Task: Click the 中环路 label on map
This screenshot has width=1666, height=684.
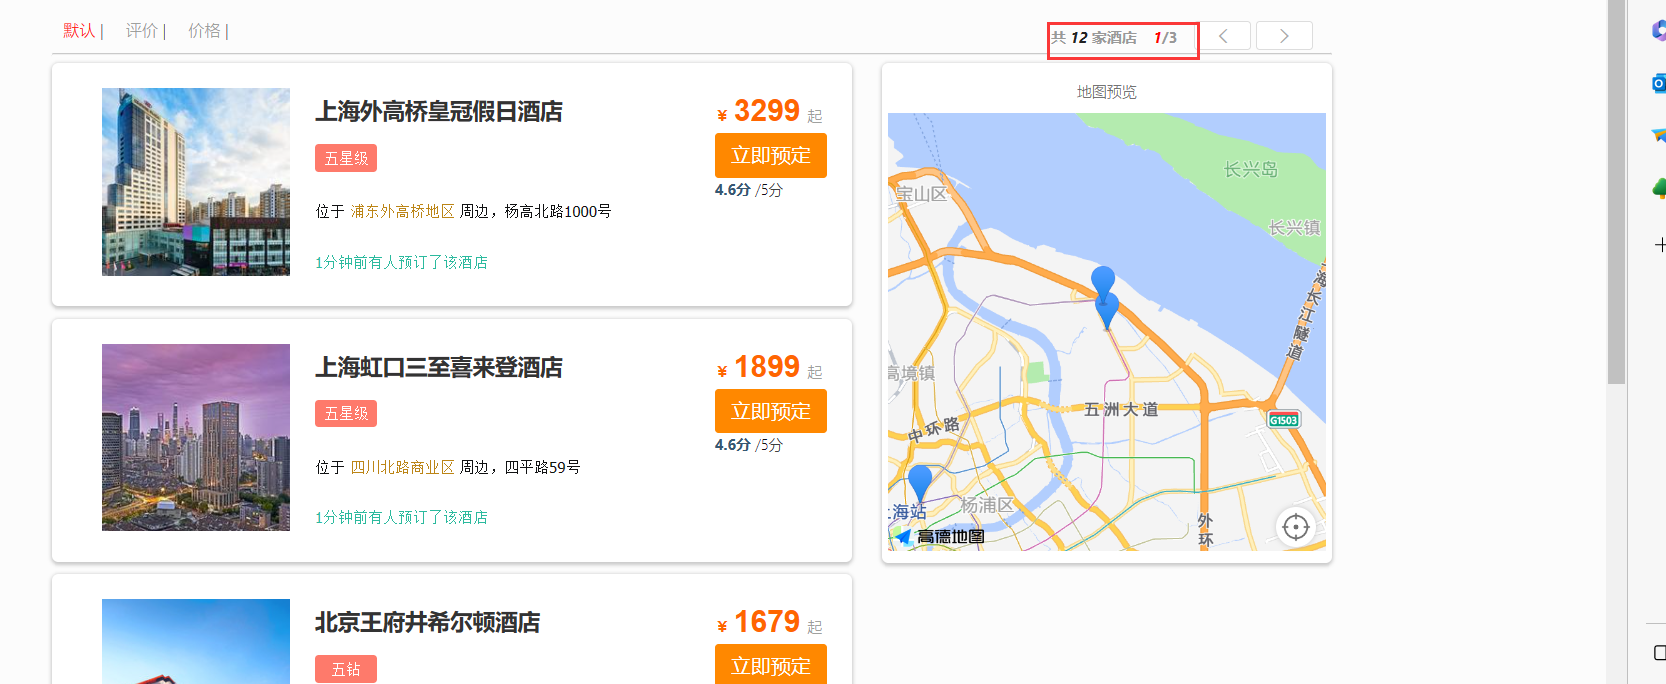Action: pos(934,429)
